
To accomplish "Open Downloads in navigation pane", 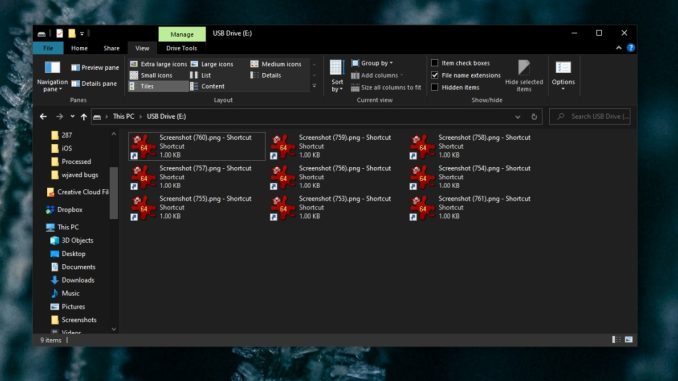I will 72,280.
